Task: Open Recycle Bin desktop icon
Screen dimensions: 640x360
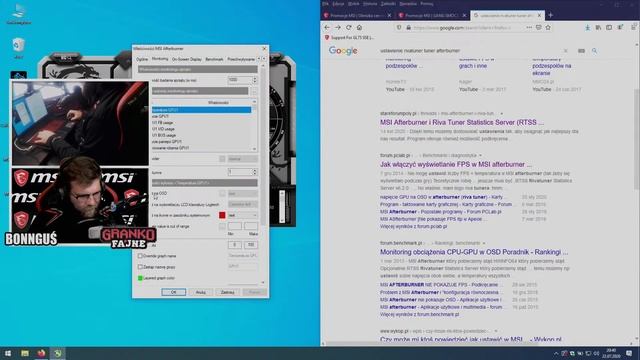Action: [x=18, y=48]
